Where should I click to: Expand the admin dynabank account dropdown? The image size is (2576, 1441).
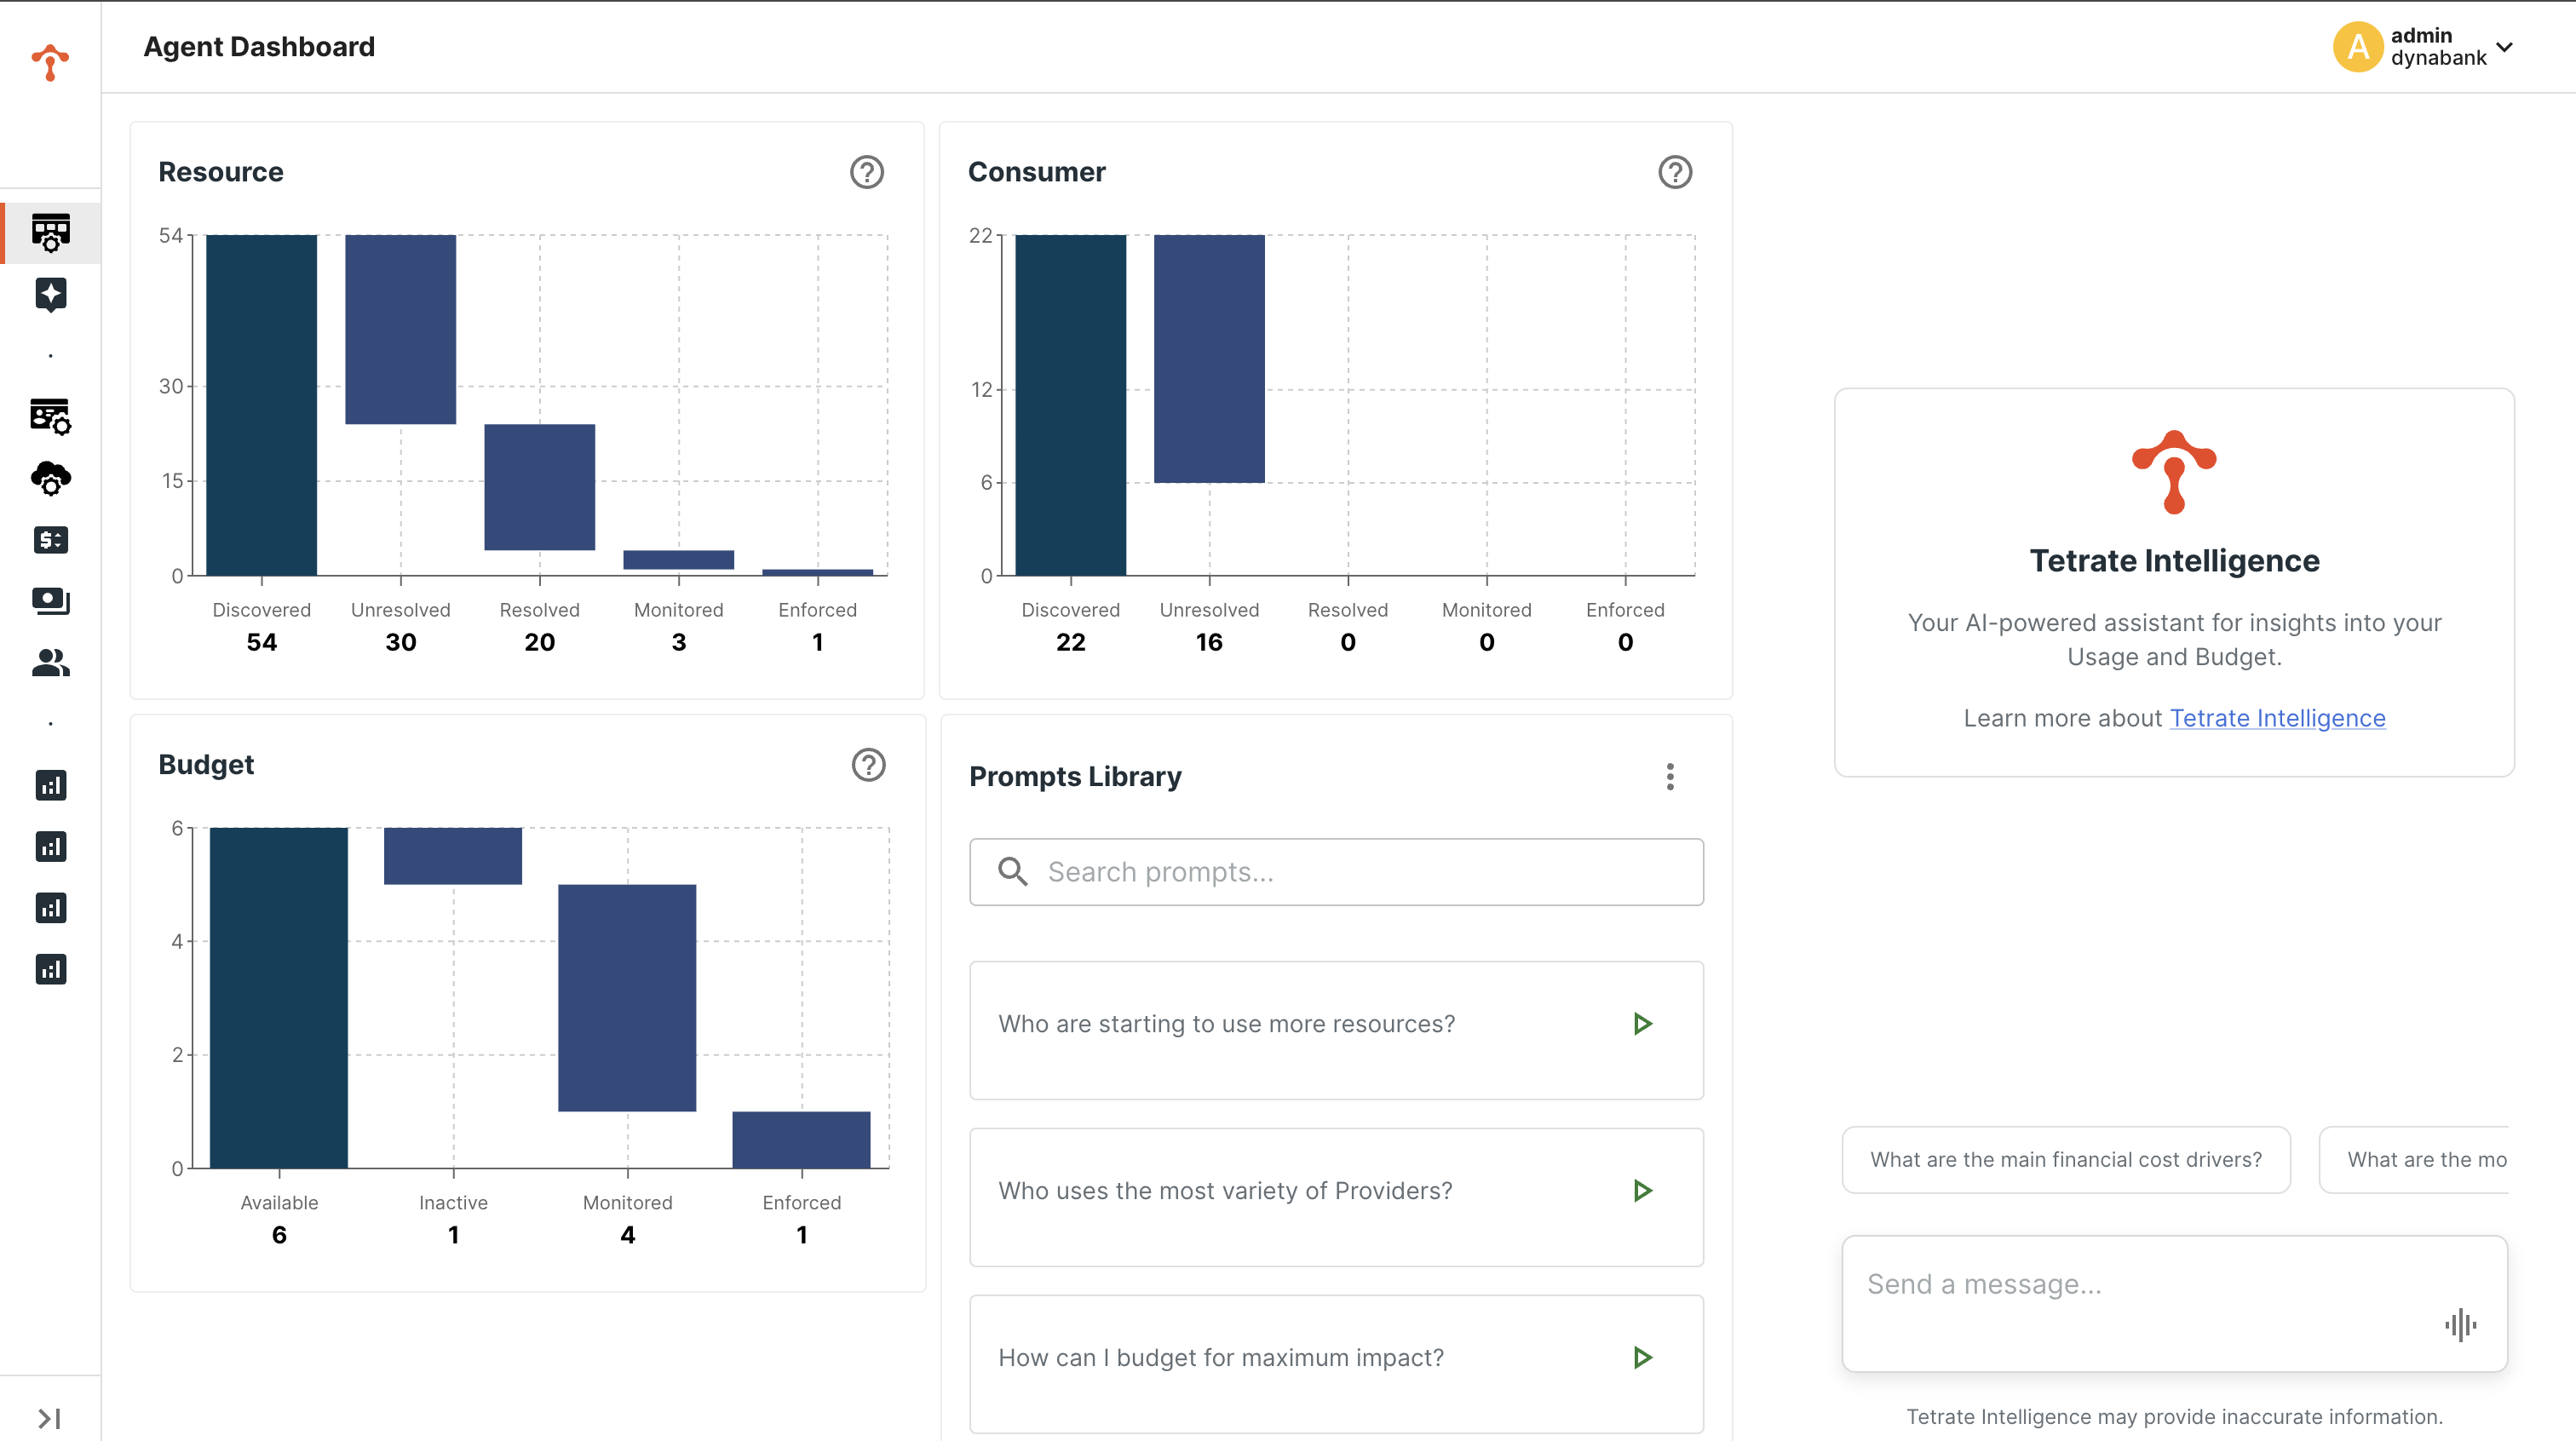[2505, 47]
